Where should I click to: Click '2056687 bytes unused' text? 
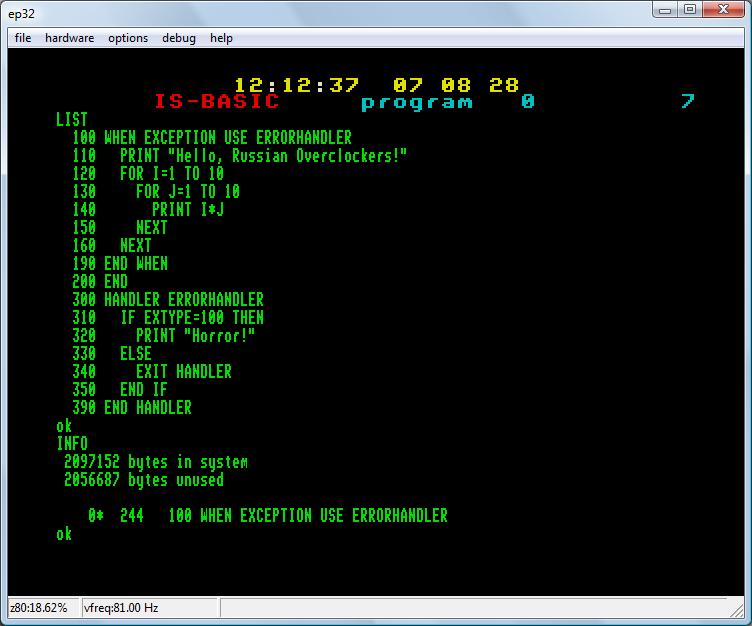[144, 480]
